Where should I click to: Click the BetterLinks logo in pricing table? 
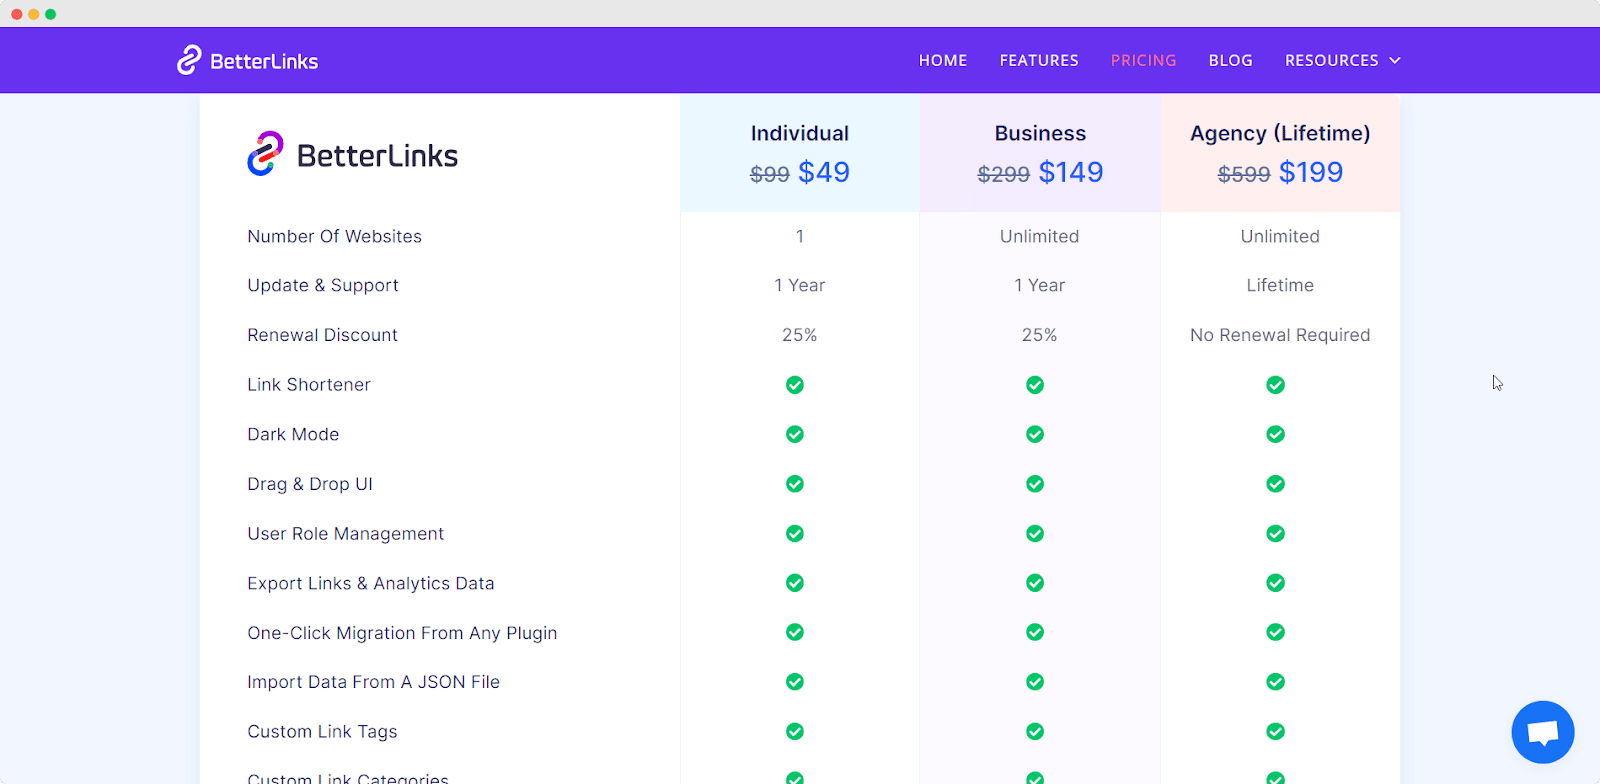click(x=352, y=154)
